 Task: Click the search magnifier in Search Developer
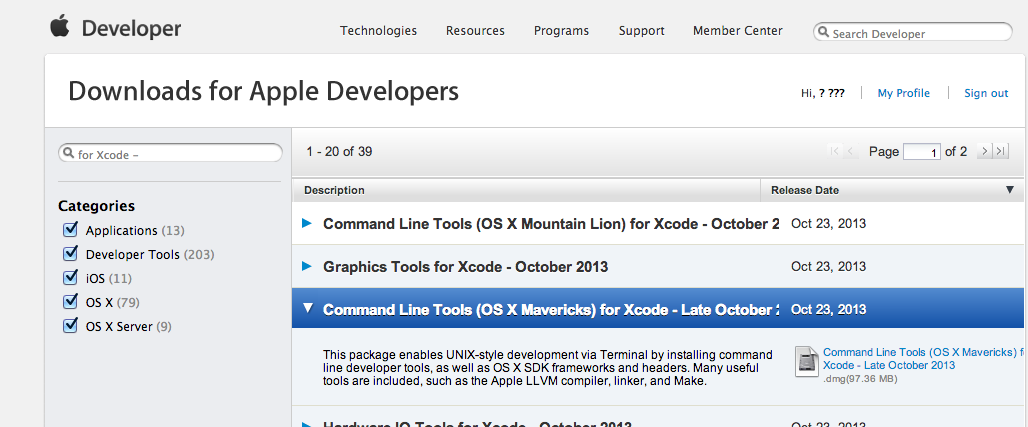823,33
